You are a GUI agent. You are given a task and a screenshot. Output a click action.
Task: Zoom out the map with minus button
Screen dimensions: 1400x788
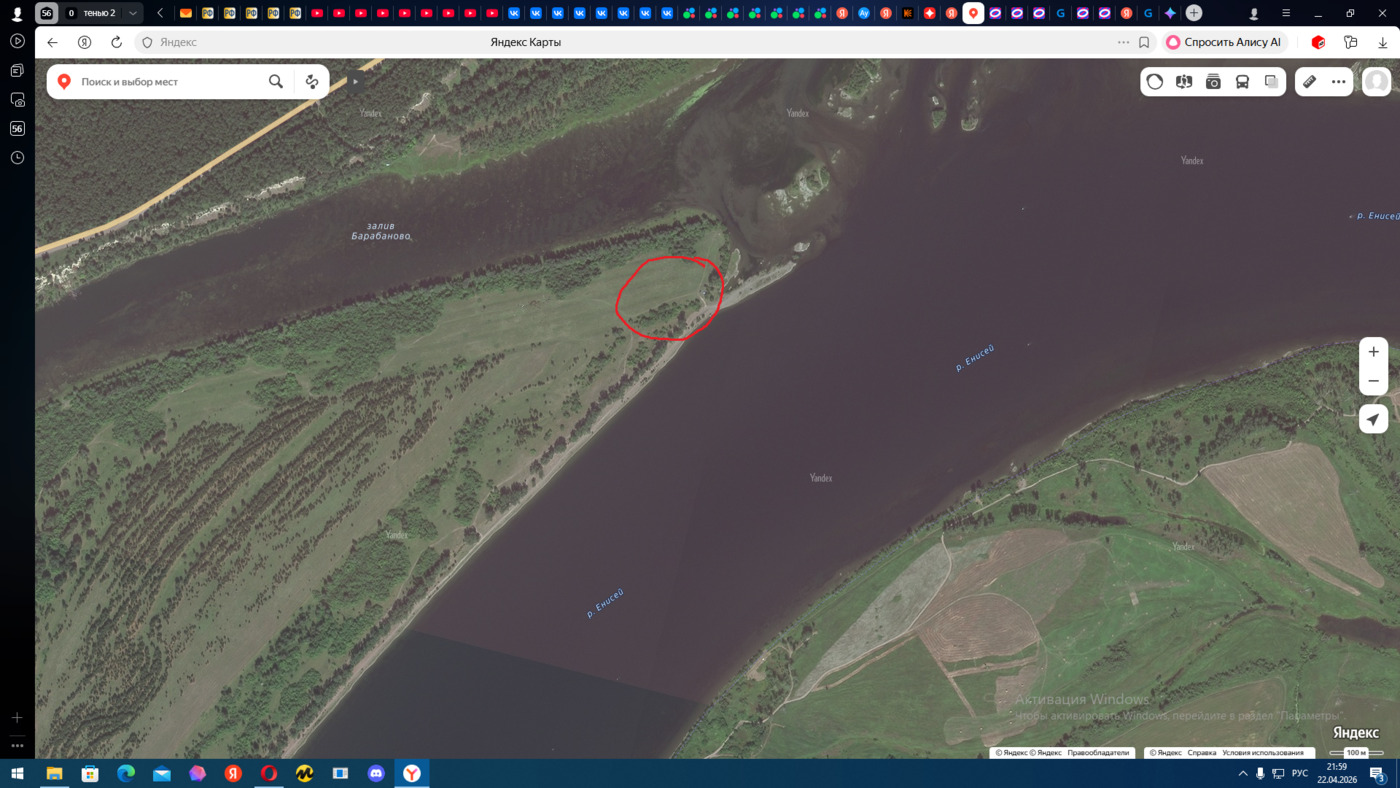click(x=1373, y=381)
